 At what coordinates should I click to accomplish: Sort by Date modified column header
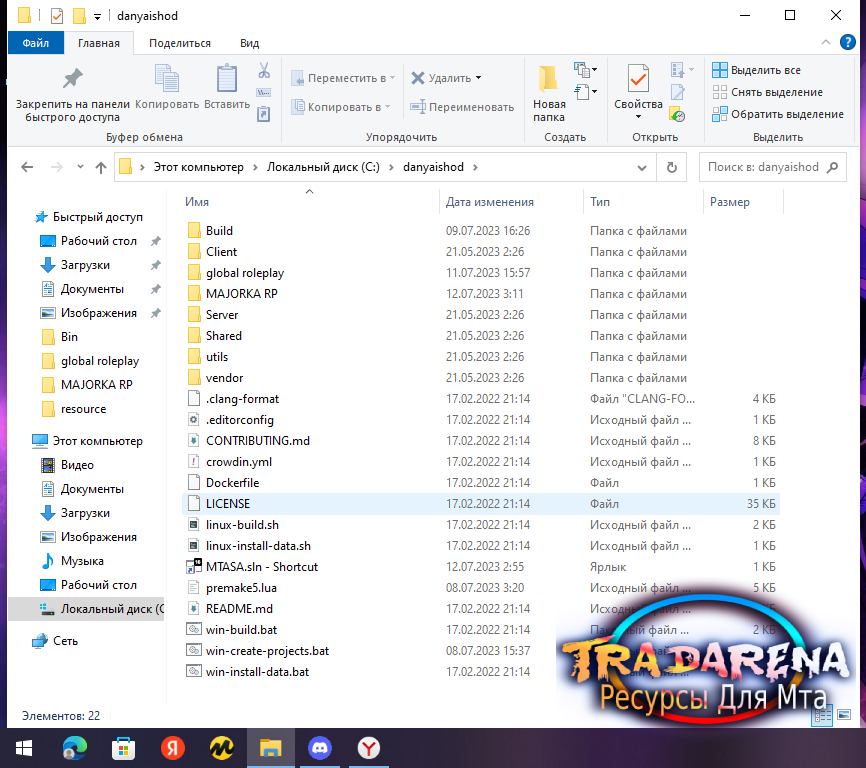pos(490,202)
